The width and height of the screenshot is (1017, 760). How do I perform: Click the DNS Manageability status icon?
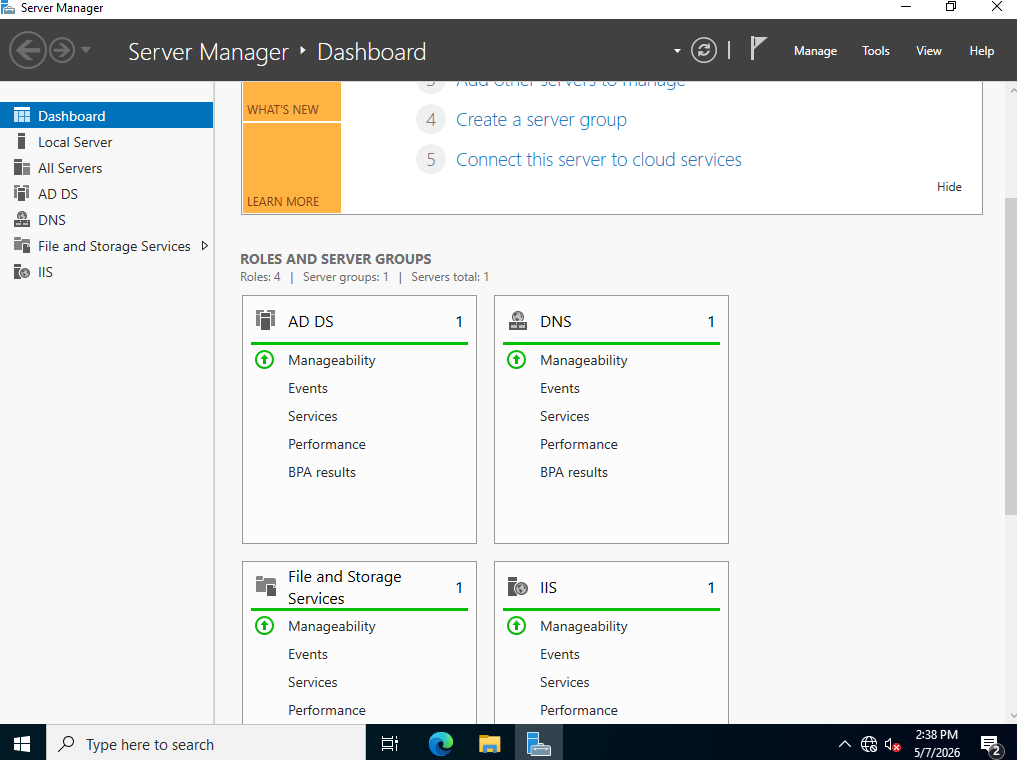[x=516, y=359]
